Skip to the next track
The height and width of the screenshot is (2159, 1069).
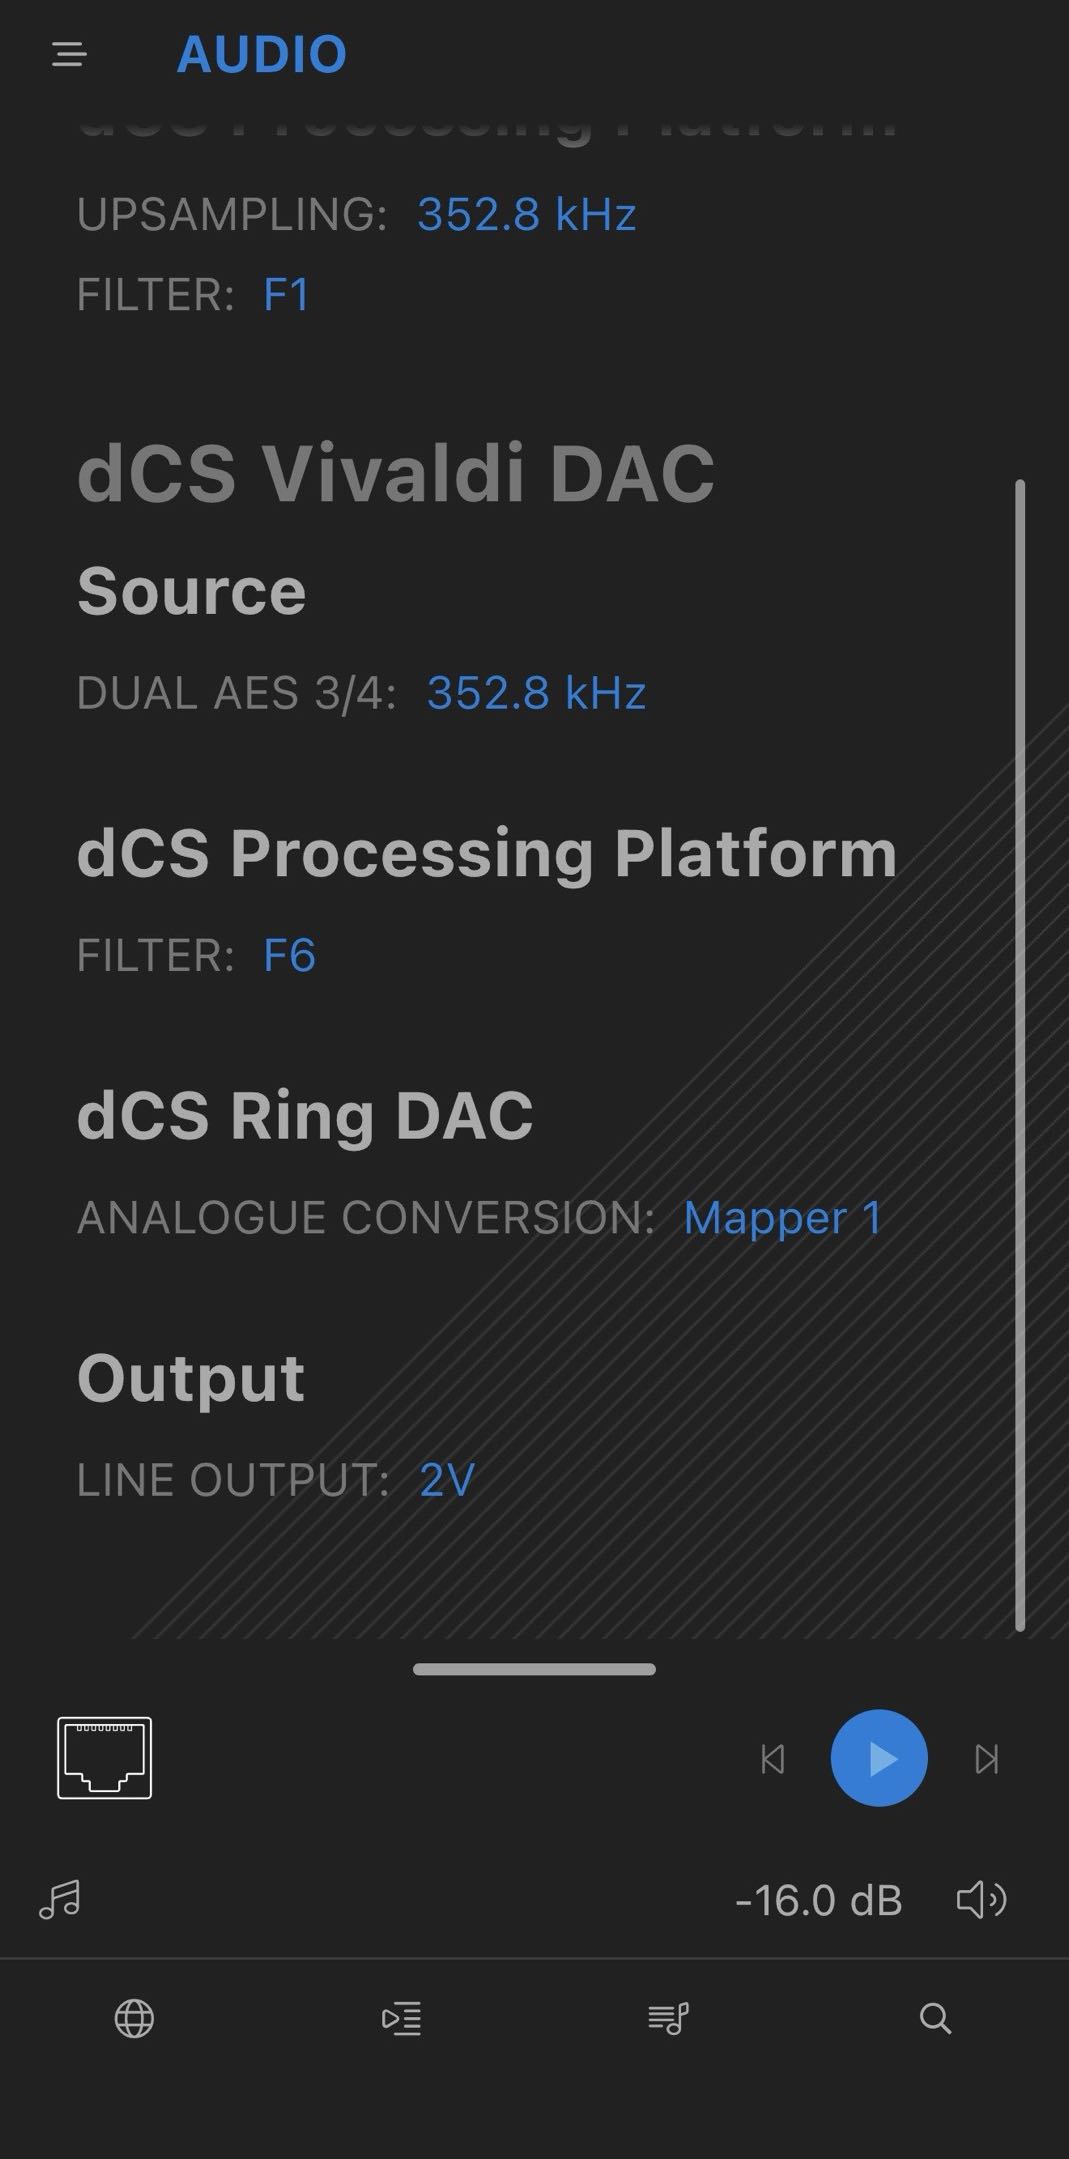(x=986, y=1759)
